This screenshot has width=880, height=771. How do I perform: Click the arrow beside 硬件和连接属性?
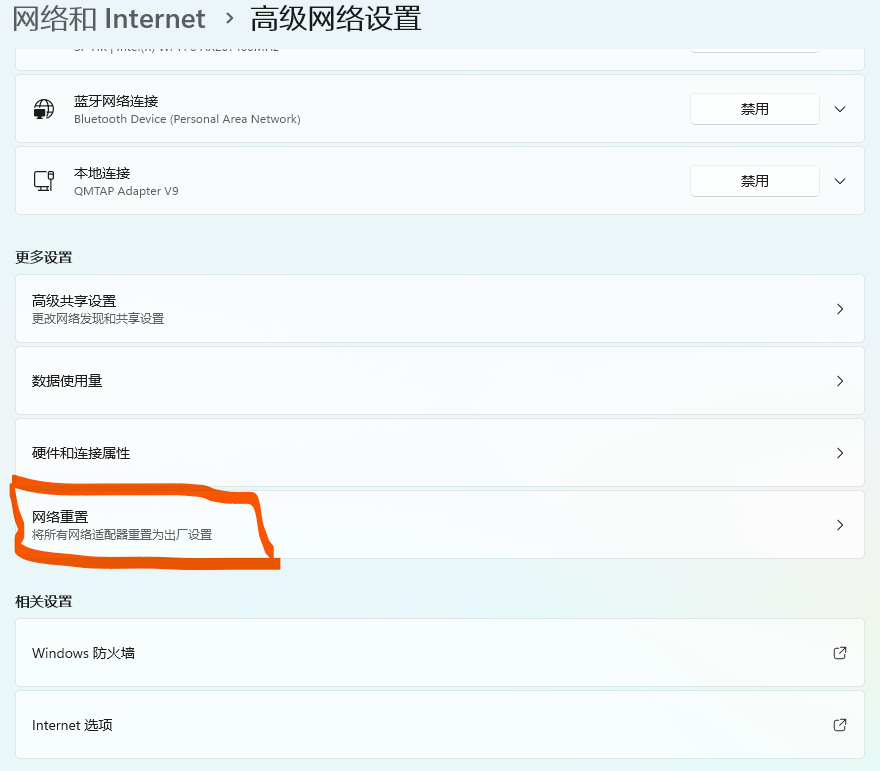[840, 453]
